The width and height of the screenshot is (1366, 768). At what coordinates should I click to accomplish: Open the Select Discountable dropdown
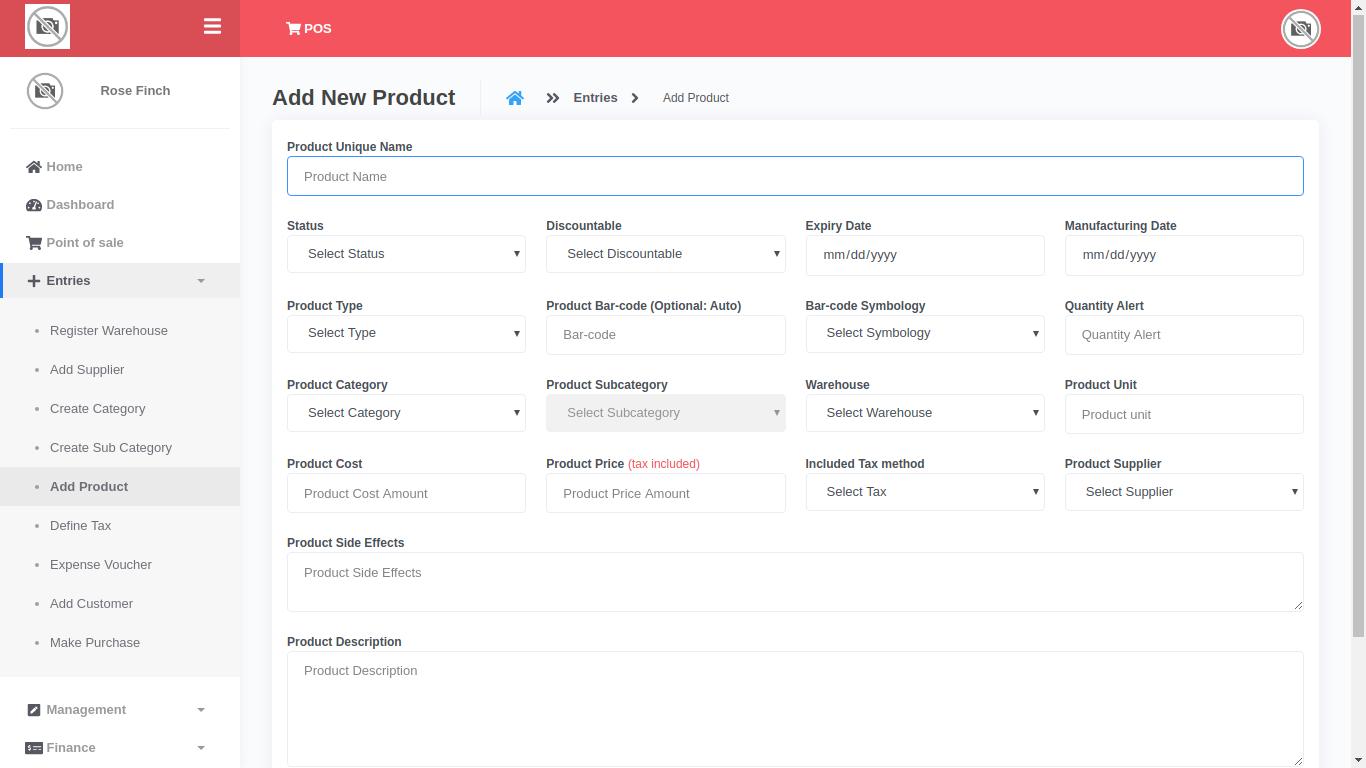(x=665, y=254)
